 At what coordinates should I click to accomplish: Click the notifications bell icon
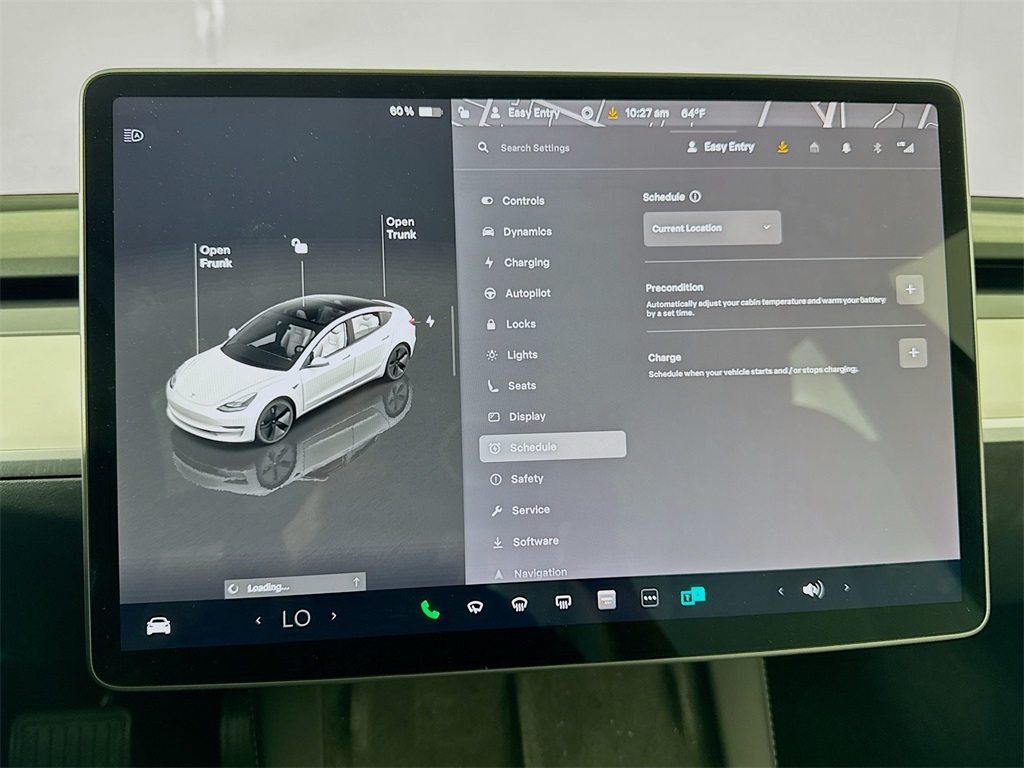(846, 148)
